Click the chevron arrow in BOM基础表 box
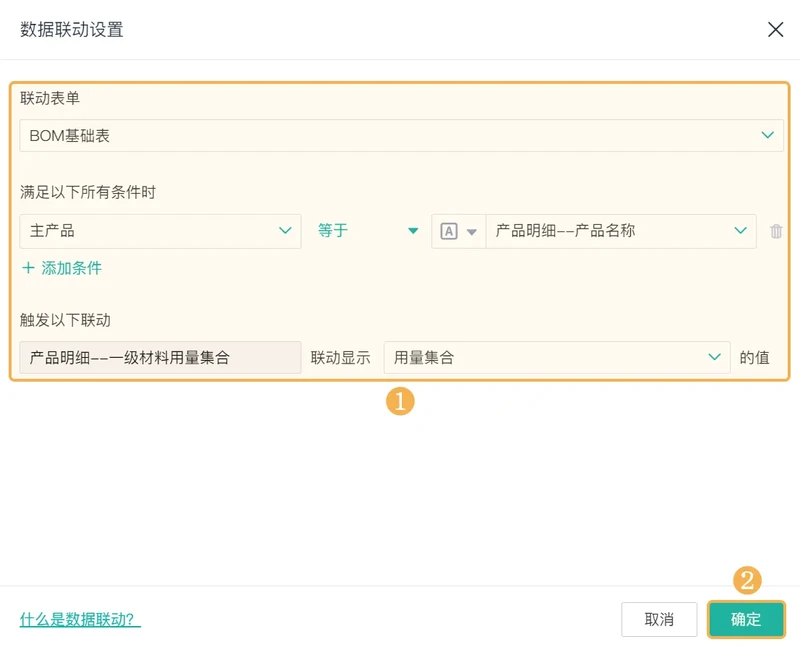800x647 pixels. 767,135
